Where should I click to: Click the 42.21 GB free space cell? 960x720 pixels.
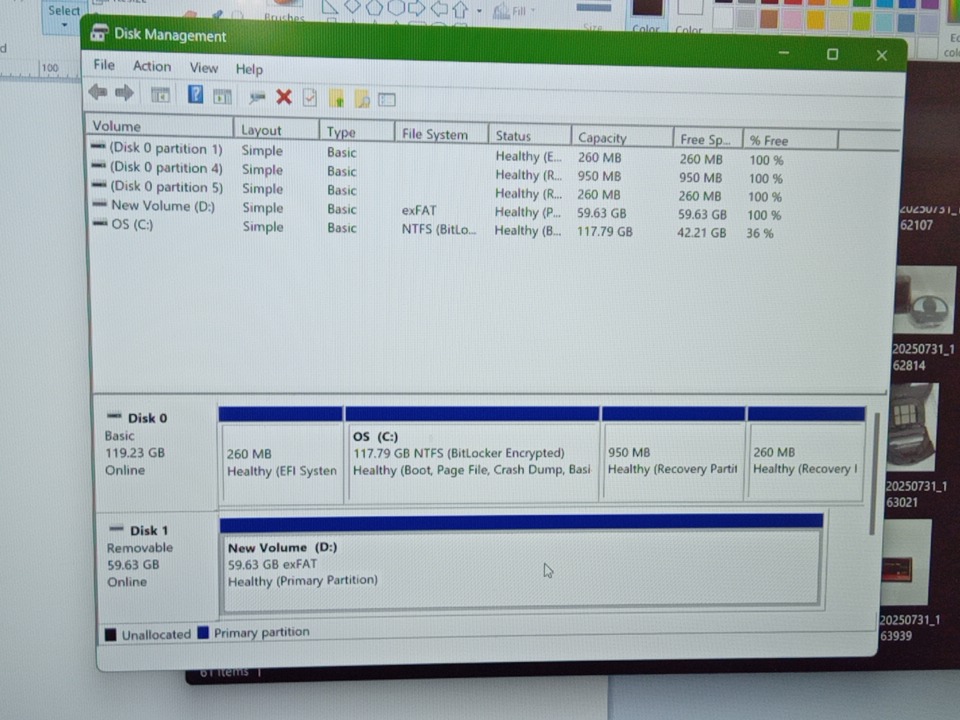[702, 233]
